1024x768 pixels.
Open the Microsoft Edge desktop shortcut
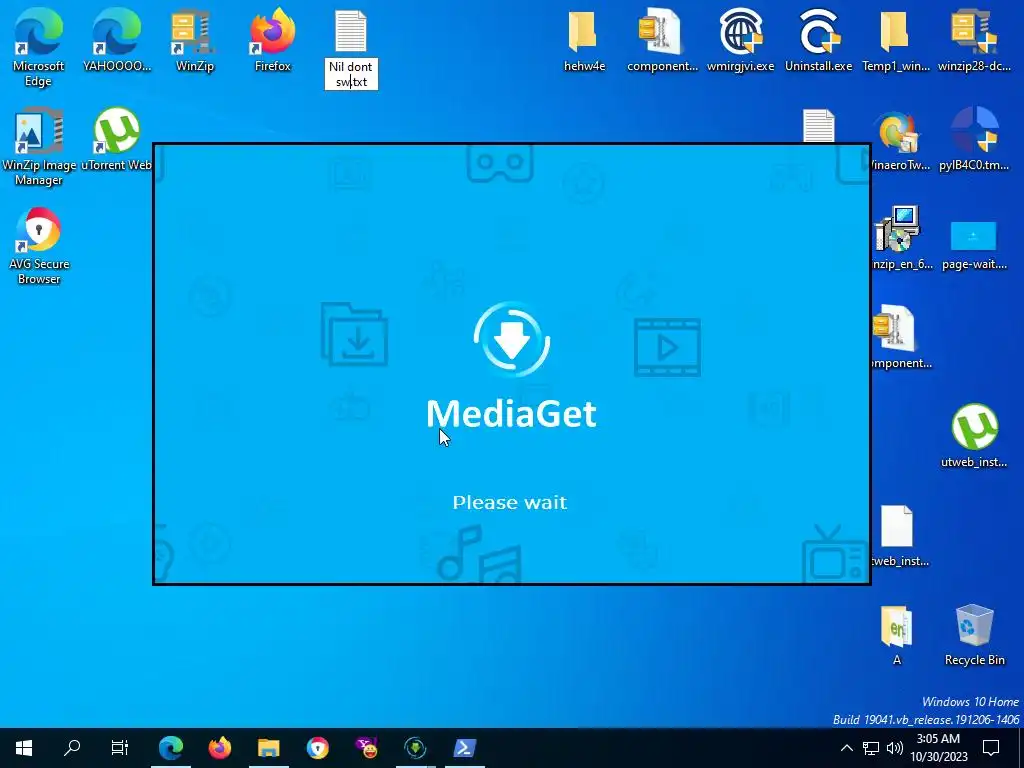pos(39,47)
